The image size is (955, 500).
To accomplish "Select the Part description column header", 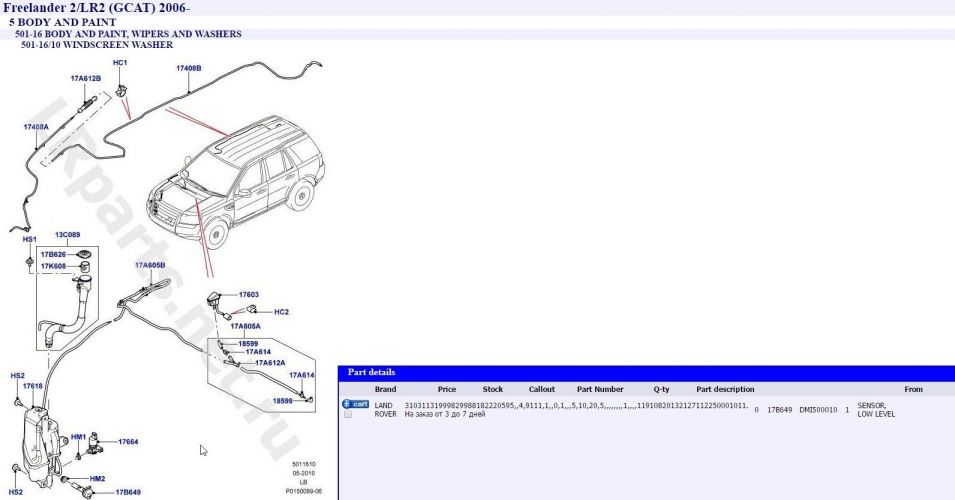I will point(725,389).
